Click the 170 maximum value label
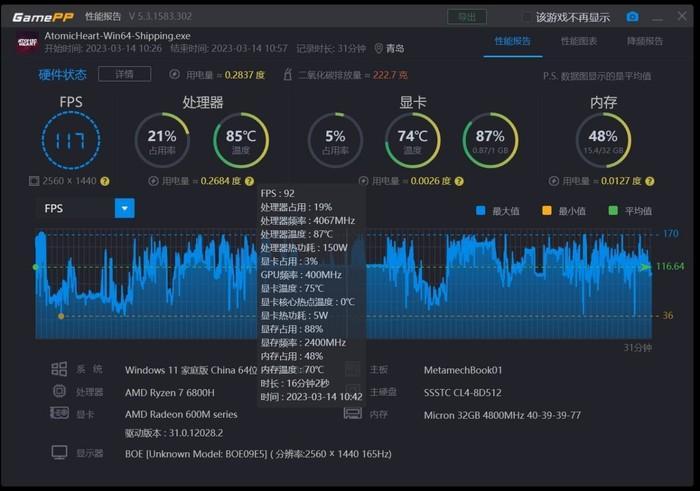This screenshot has height=491, width=700. (x=671, y=233)
